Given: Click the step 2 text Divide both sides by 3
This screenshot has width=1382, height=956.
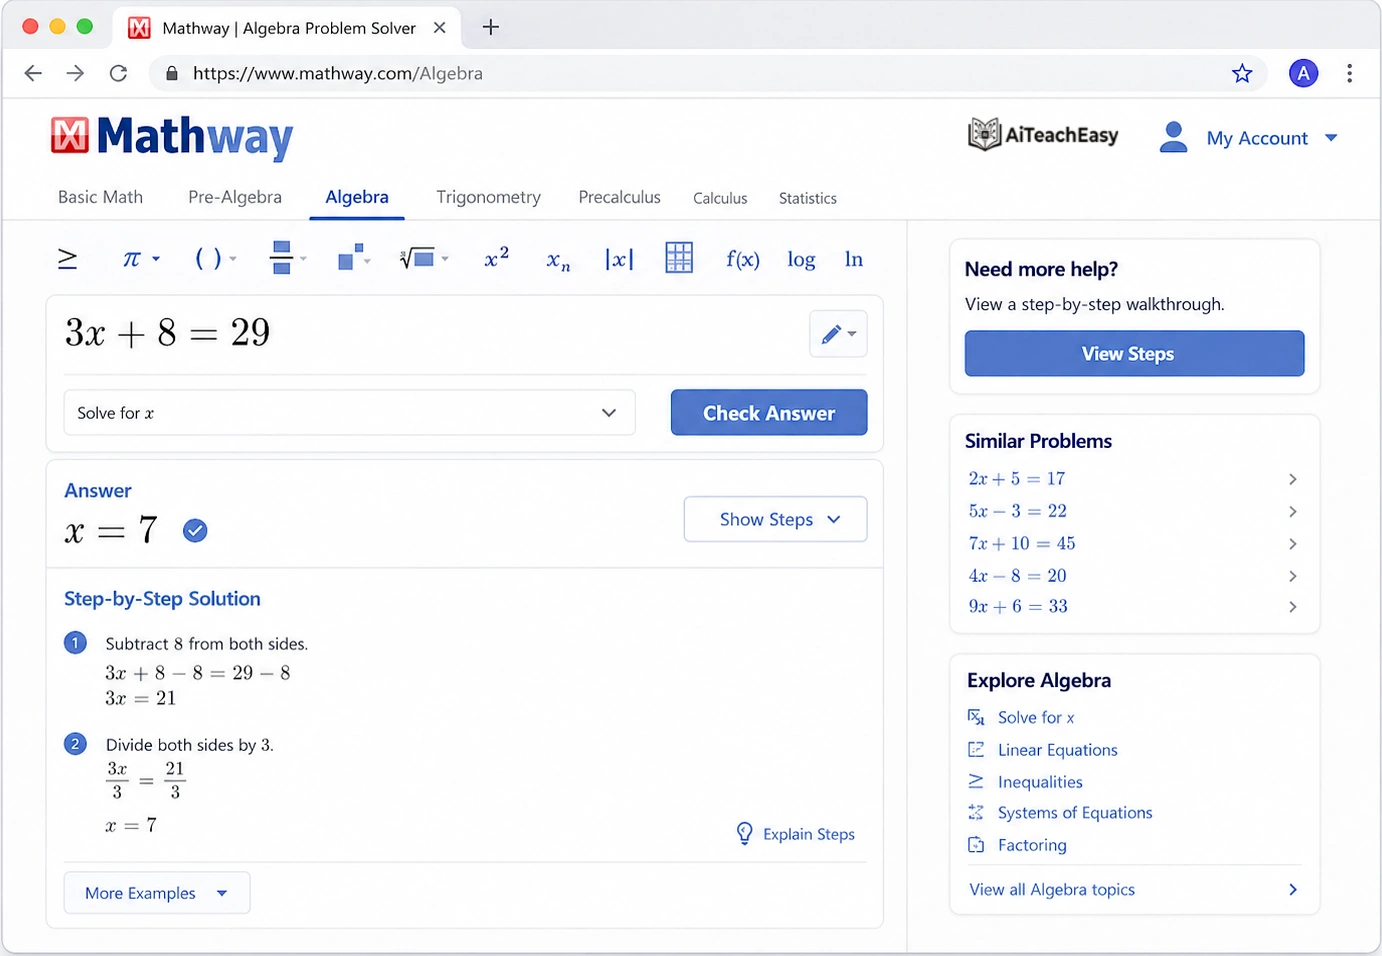Looking at the screenshot, I should pos(189,745).
